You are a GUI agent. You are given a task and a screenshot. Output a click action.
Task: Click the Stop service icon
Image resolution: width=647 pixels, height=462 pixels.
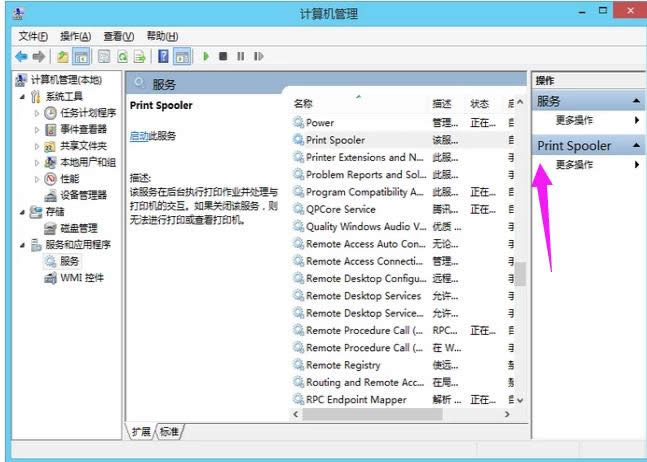tap(223, 56)
